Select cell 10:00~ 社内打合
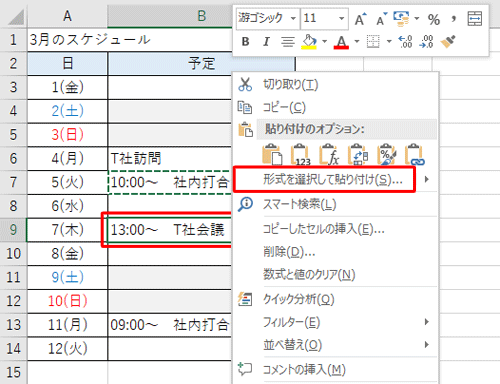 point(170,182)
